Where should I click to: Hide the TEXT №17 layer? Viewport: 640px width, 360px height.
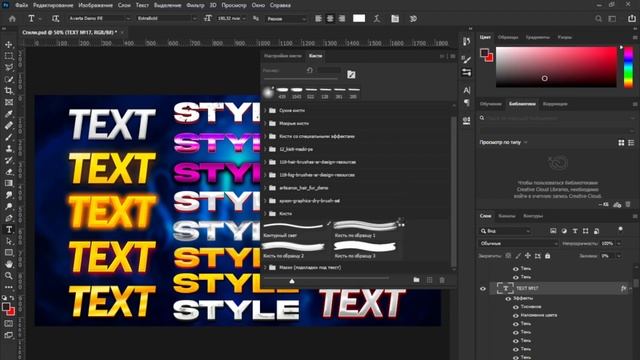pyautogui.click(x=483, y=289)
